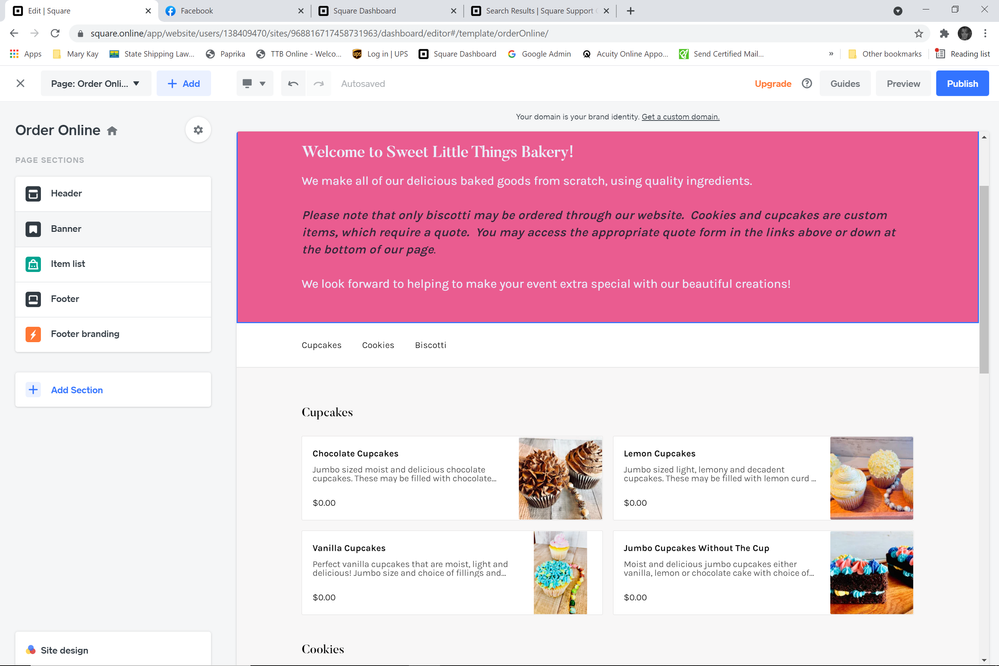Open the Chrome extensions puzzle icon
The image size is (999, 666).
[x=944, y=33]
